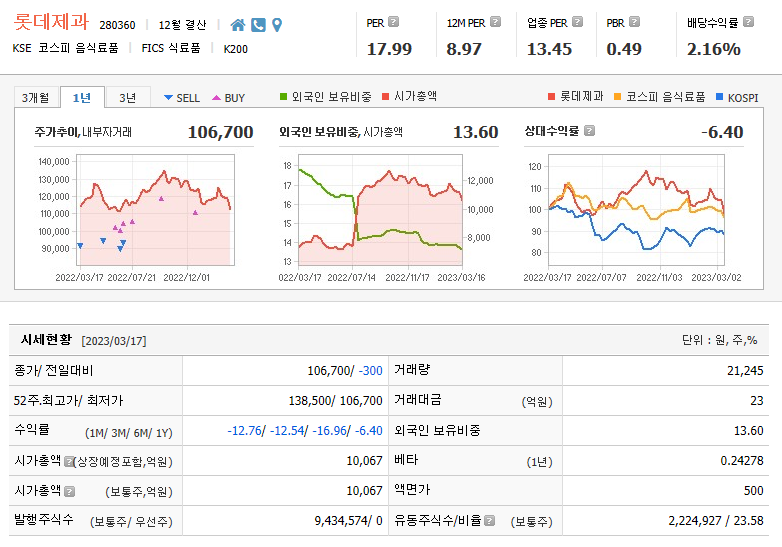This screenshot has width=782, height=547.
Task: Open the help icon next to 배당수익률
Action: tap(748, 22)
